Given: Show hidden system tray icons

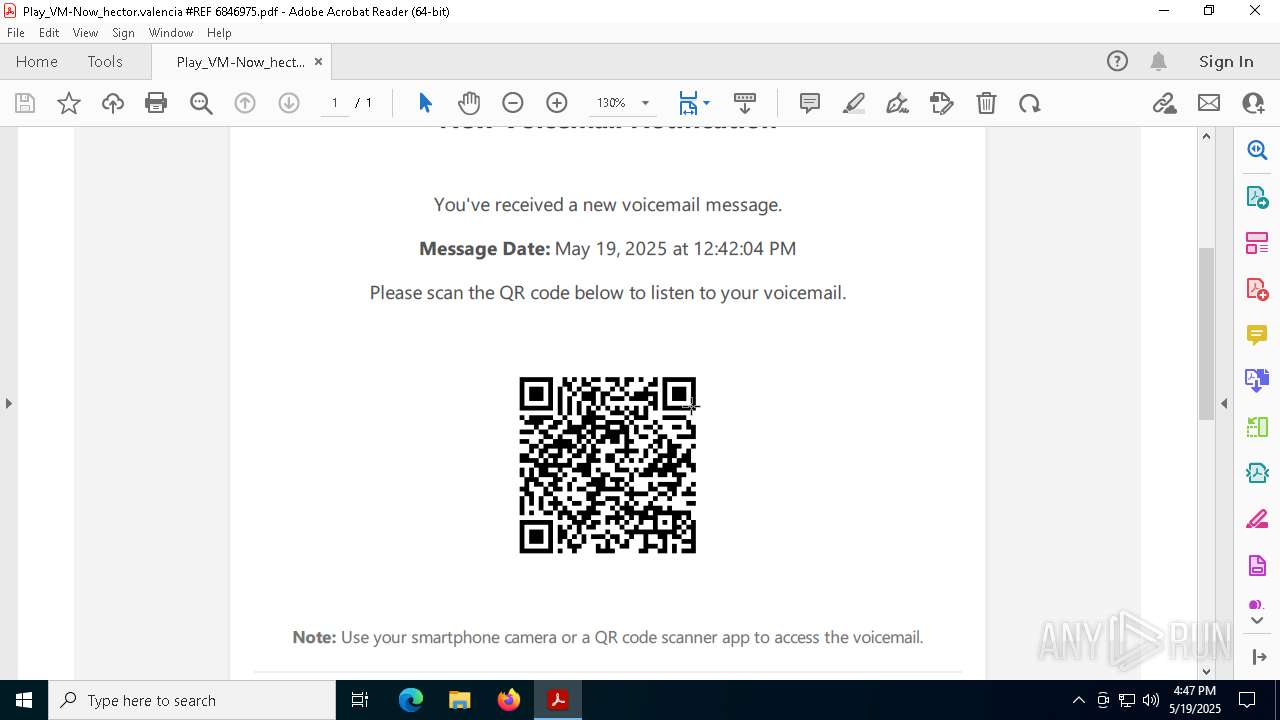Looking at the screenshot, I should (x=1078, y=700).
